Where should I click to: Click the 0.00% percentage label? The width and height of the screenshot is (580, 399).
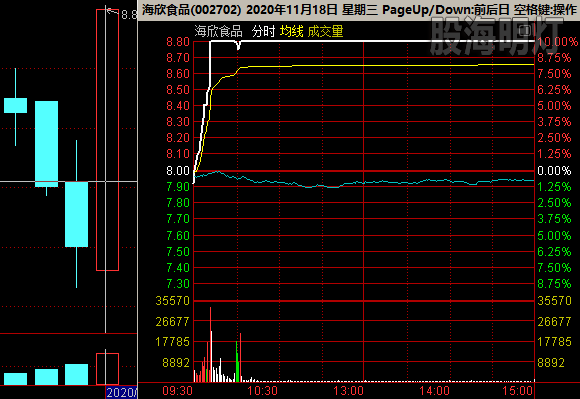pos(554,171)
